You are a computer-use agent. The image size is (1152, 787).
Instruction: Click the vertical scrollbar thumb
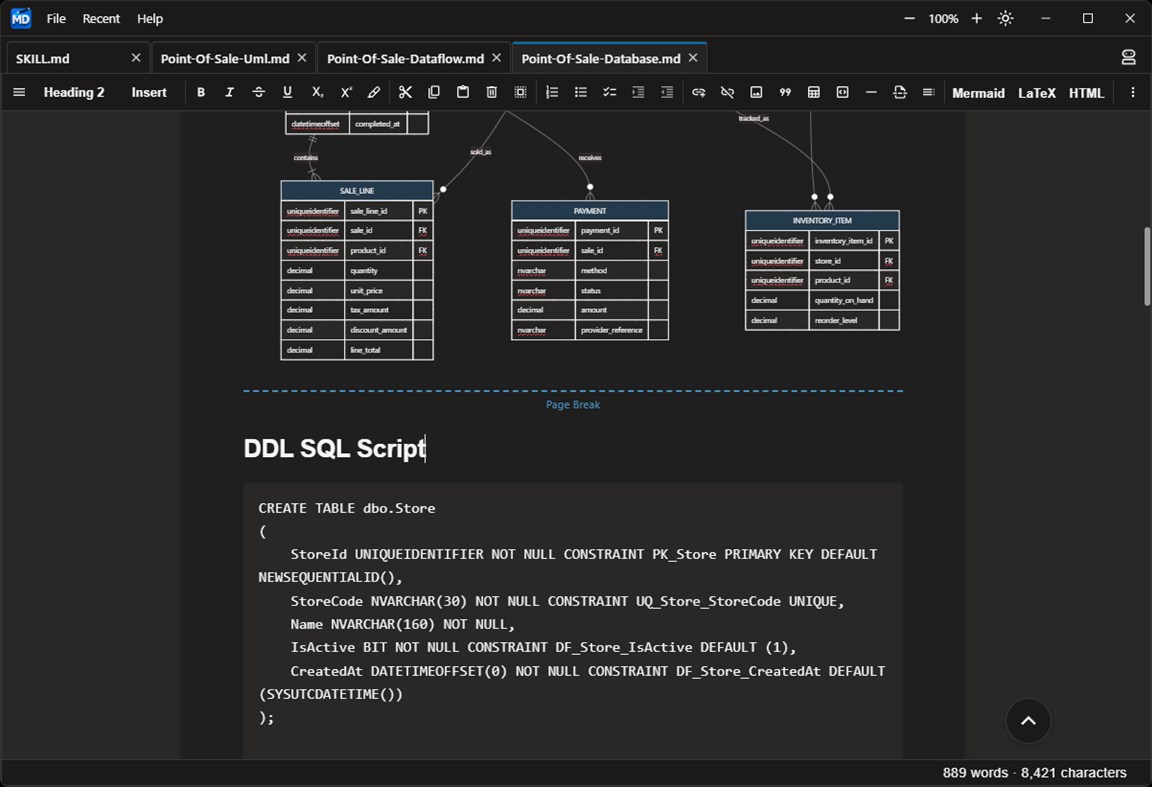[1146, 266]
